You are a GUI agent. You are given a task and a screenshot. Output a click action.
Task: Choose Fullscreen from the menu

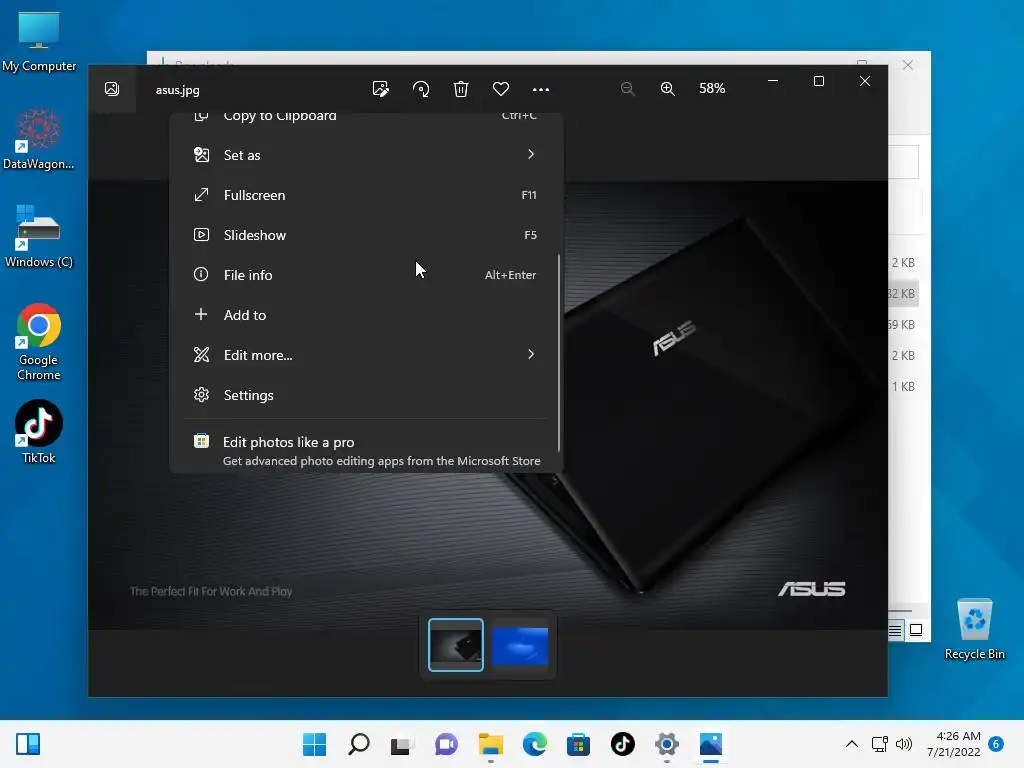366,195
